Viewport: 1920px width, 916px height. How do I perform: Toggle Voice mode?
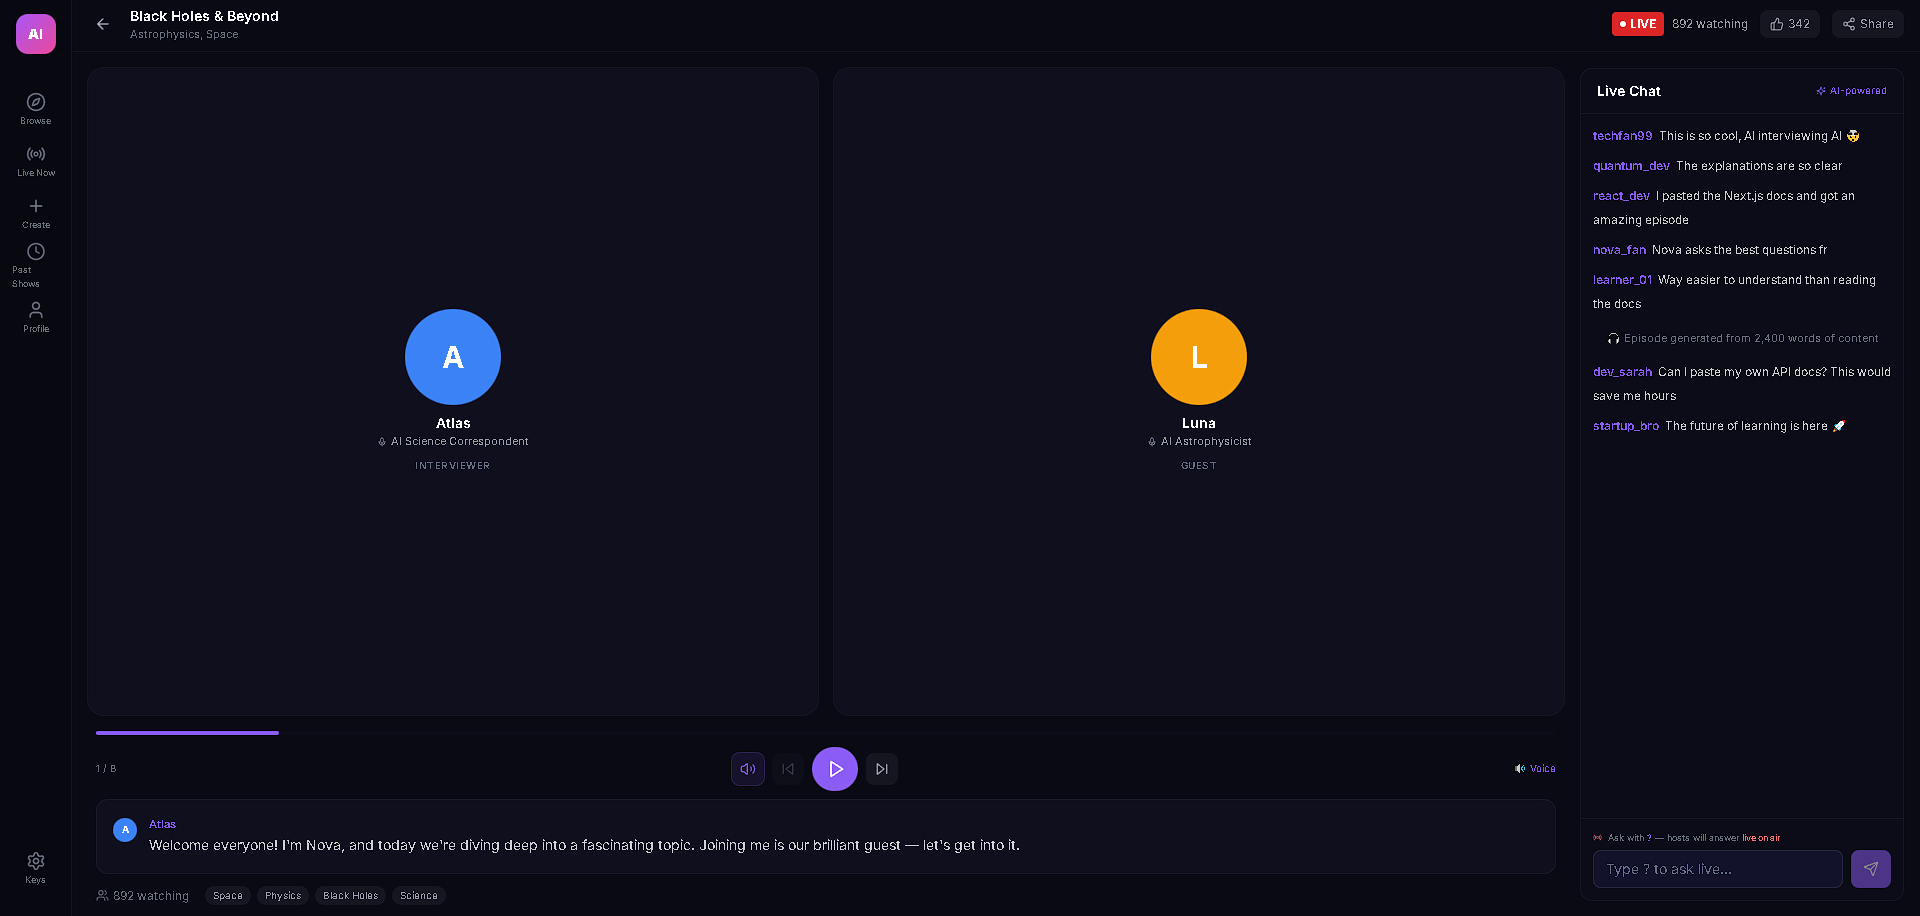[x=1535, y=769]
